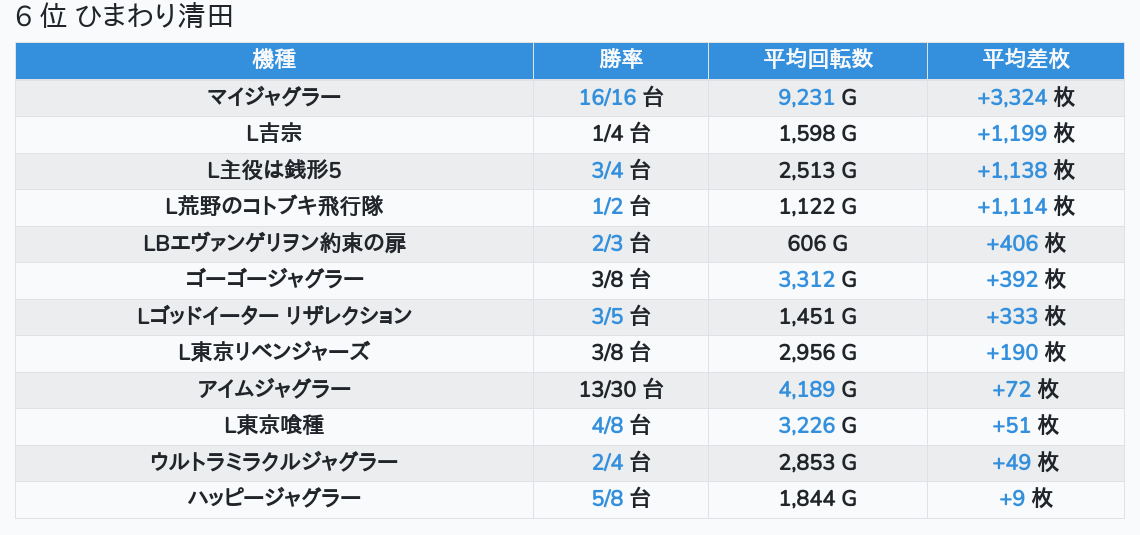Select the ゴーゴージャグラー machine name
Image resolution: width=1140 pixels, height=535 pixels.
coord(274,279)
